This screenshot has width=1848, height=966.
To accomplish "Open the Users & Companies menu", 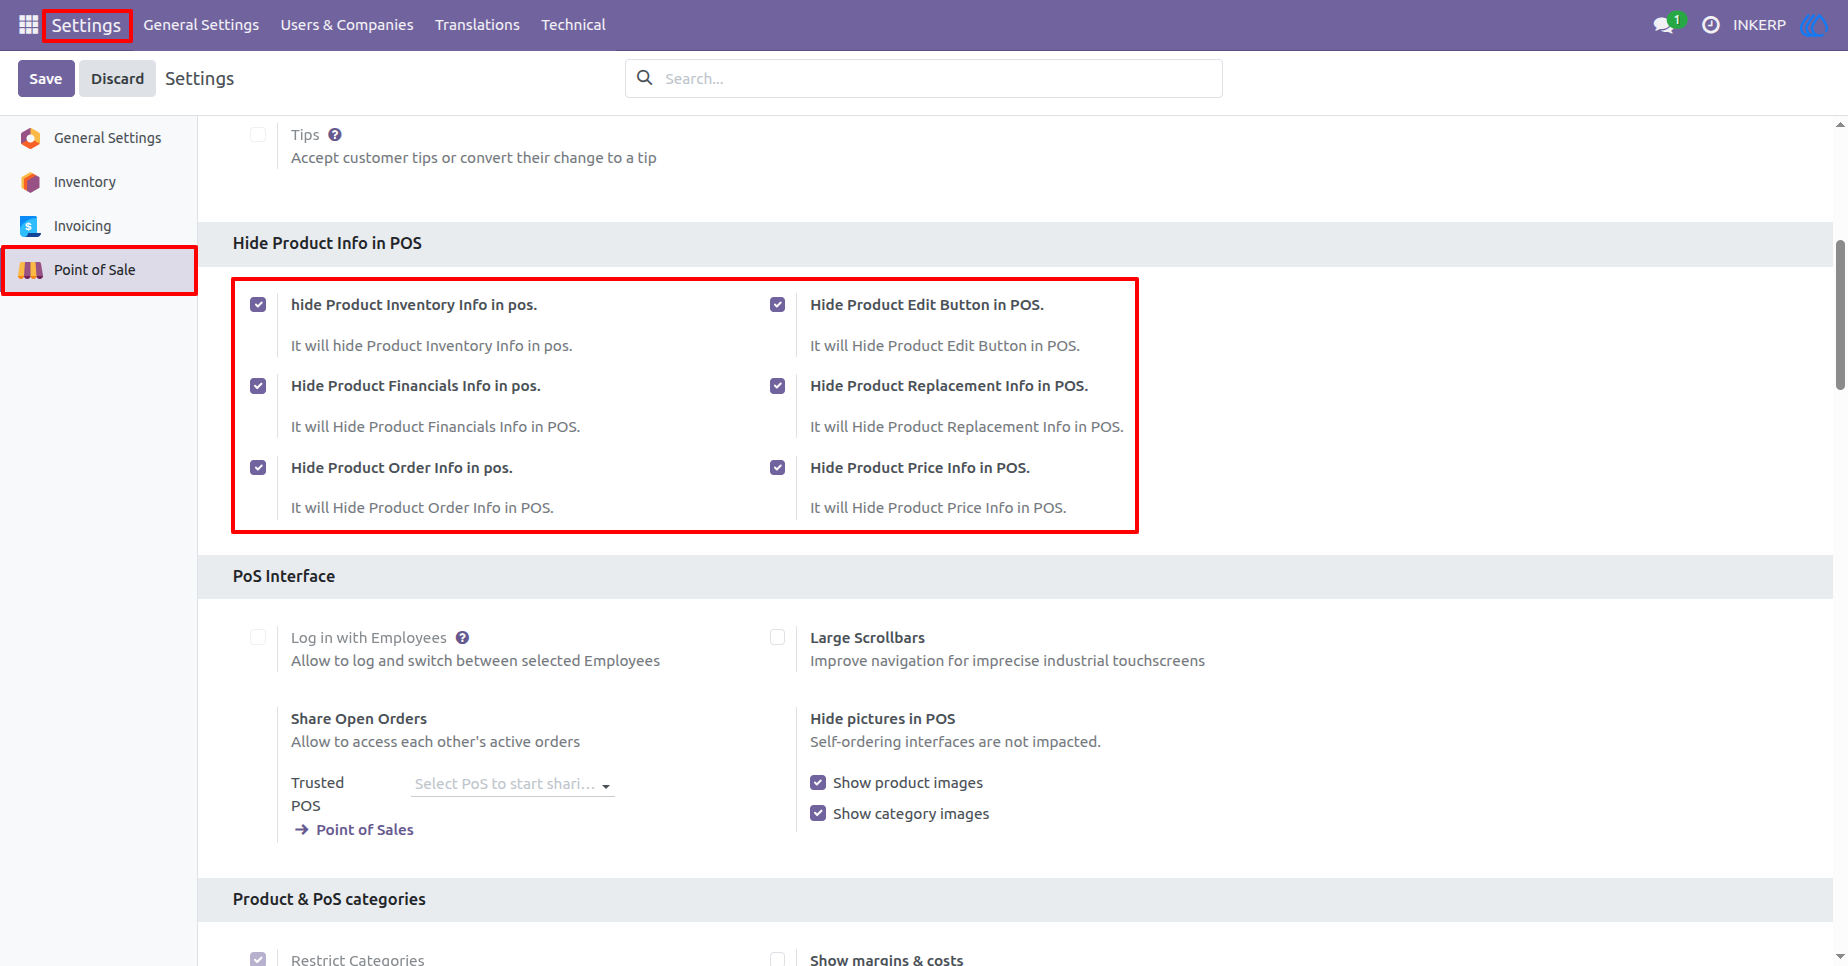I will pyautogui.click(x=347, y=25).
